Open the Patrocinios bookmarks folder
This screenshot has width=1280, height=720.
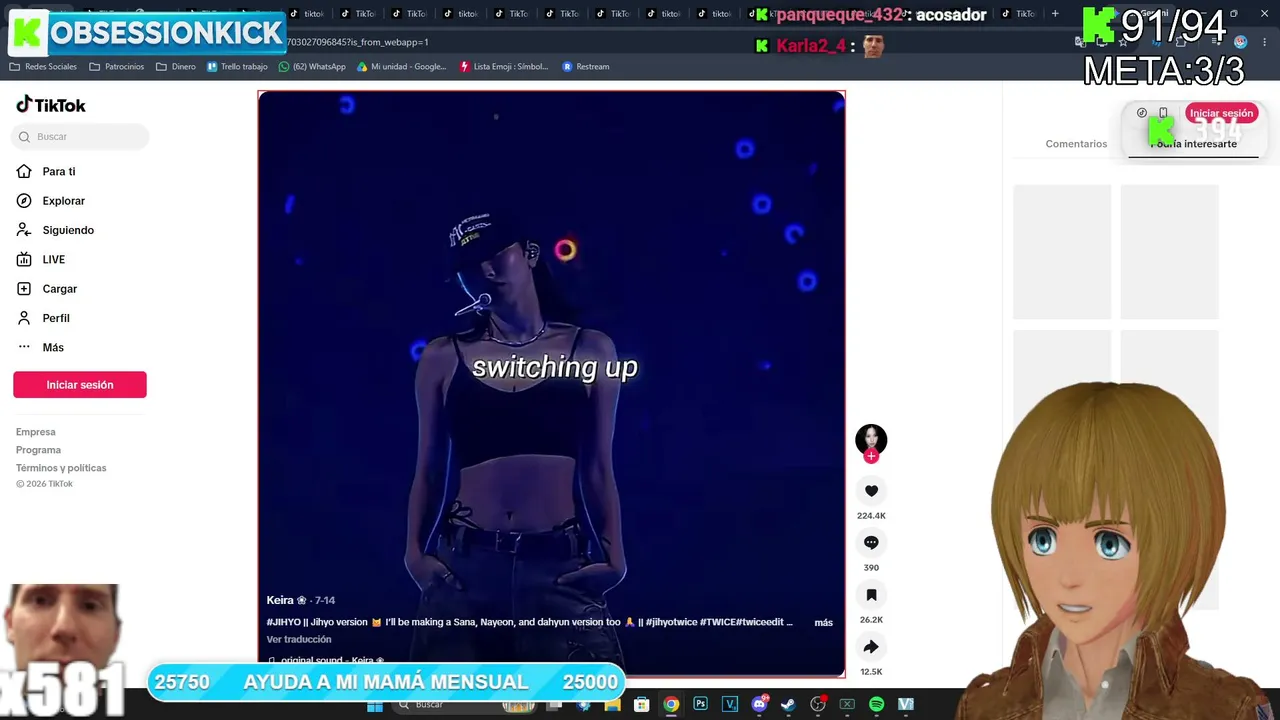pos(117,67)
